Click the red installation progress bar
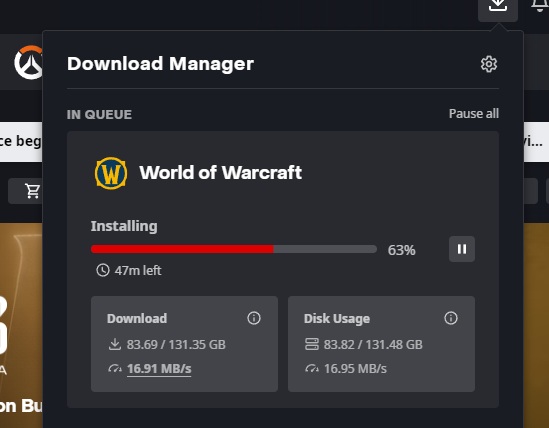The image size is (549, 428). pyautogui.click(x=234, y=249)
